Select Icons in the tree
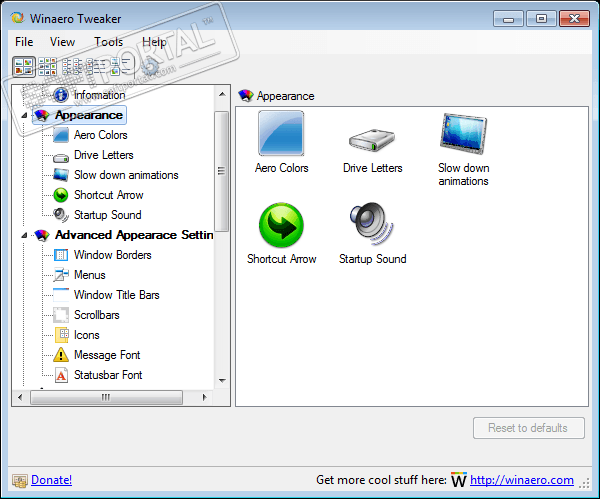This screenshot has height=499, width=600. click(x=86, y=335)
